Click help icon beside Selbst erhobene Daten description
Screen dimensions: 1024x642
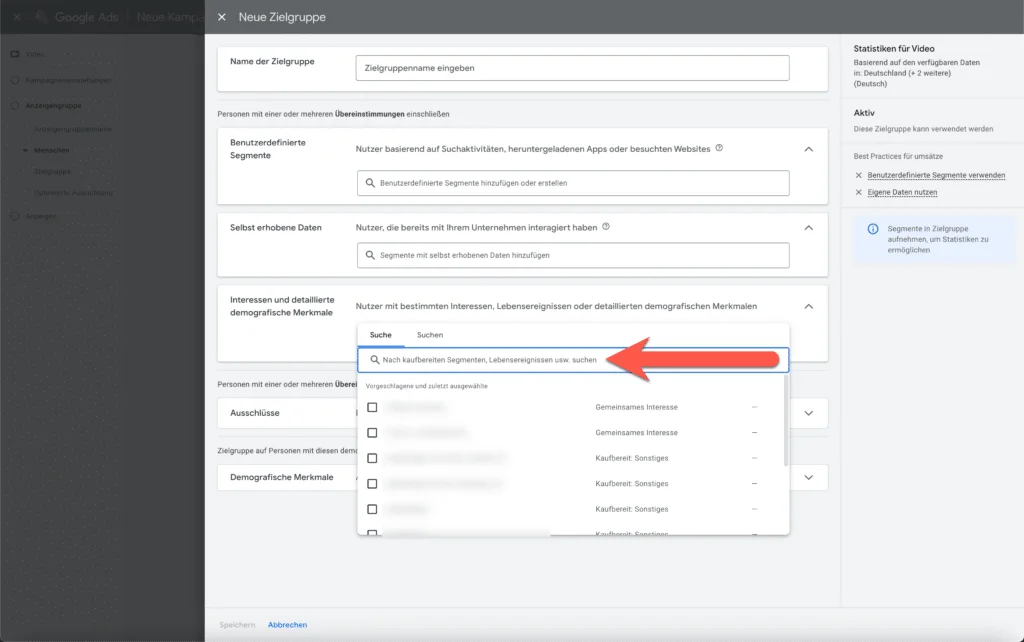click(606, 227)
